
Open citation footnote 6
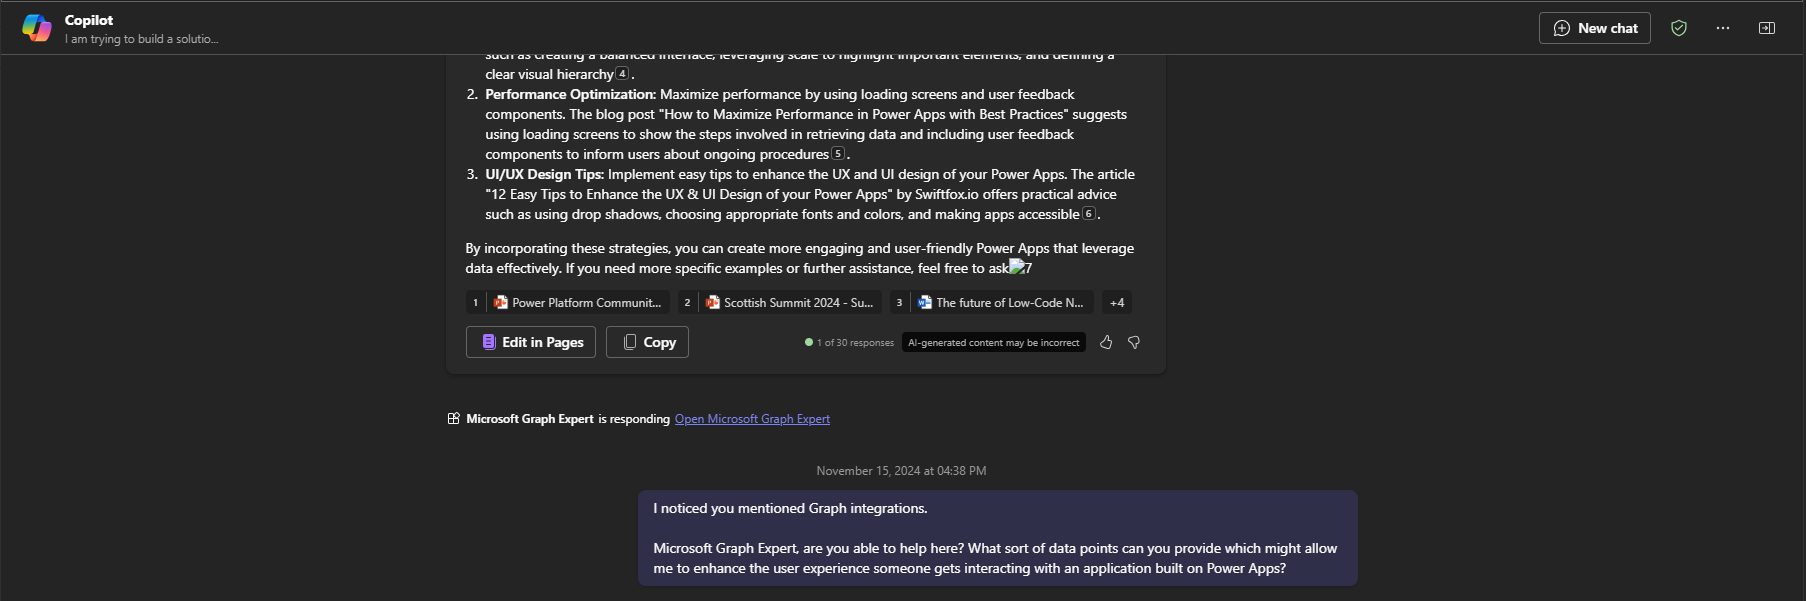(x=1089, y=213)
